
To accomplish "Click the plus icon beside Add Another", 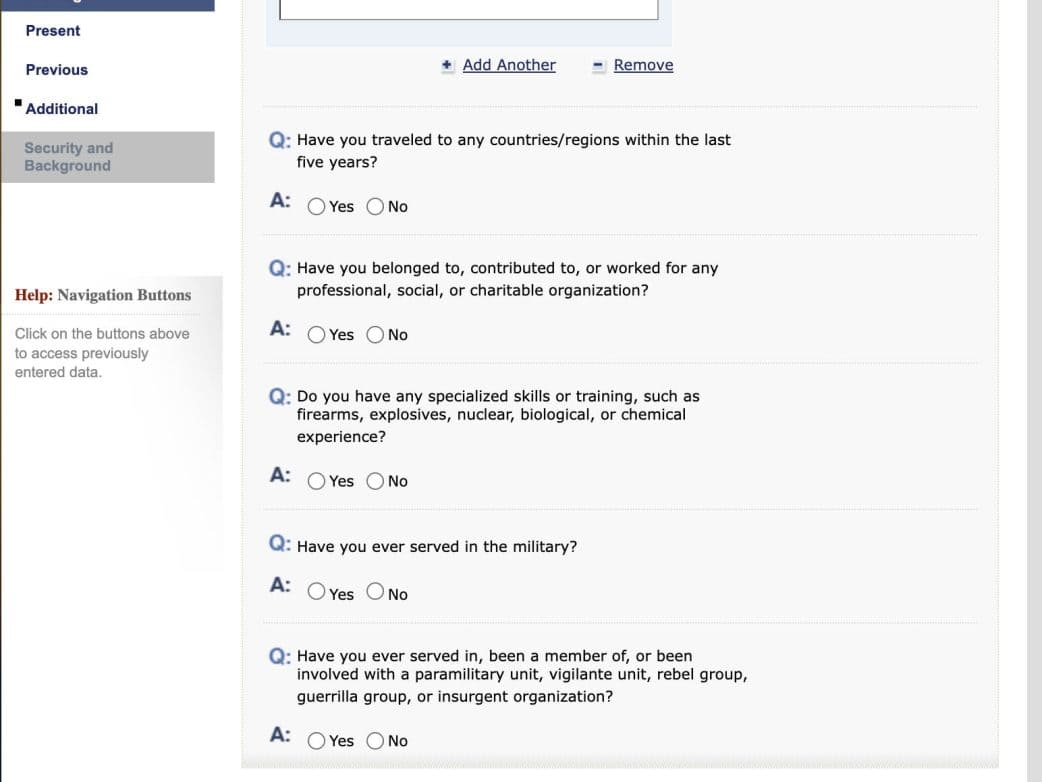I will 447,66.
